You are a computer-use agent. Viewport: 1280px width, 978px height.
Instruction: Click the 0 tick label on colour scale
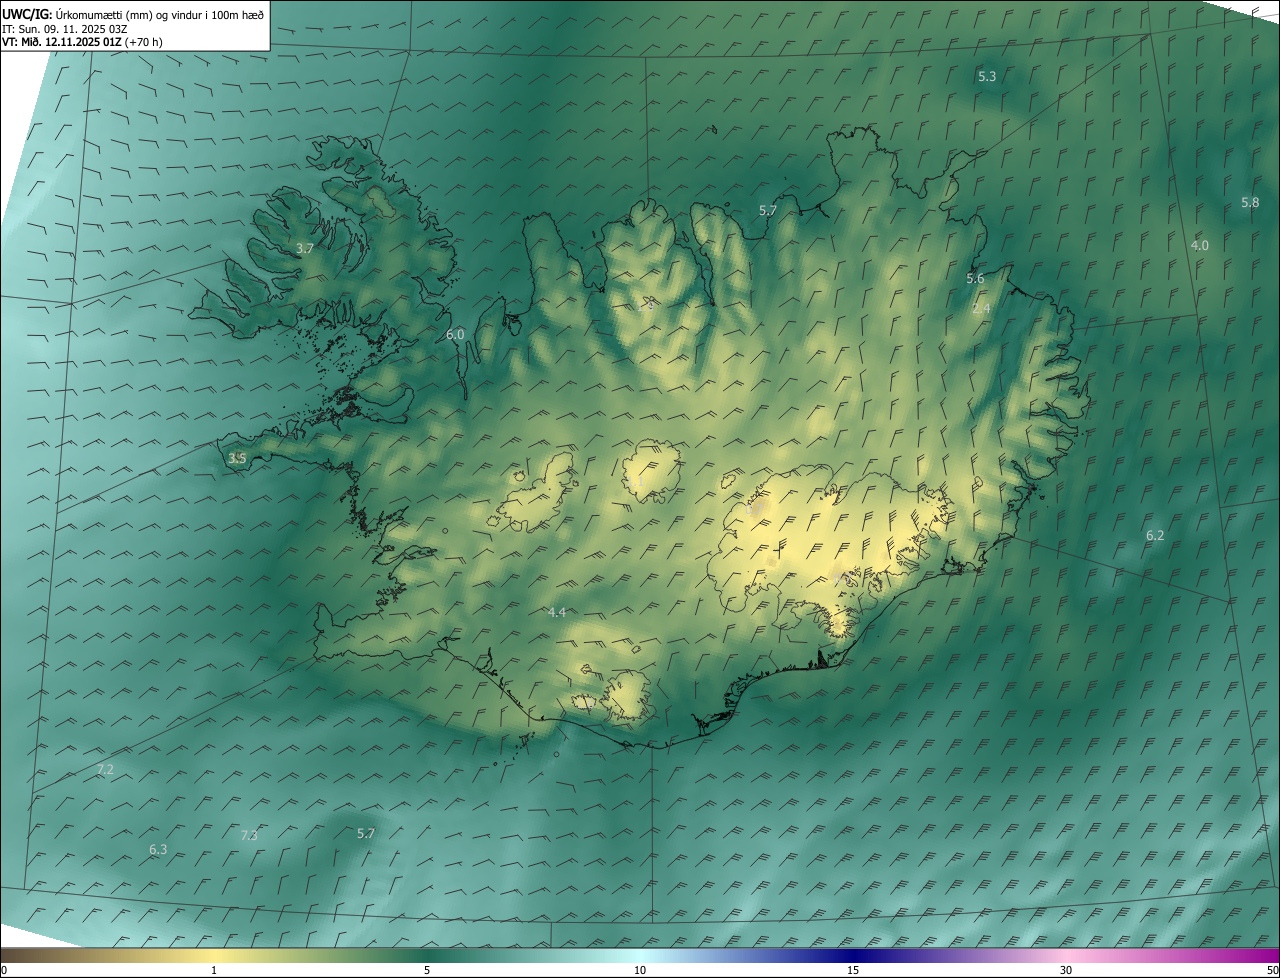click(x=4, y=970)
